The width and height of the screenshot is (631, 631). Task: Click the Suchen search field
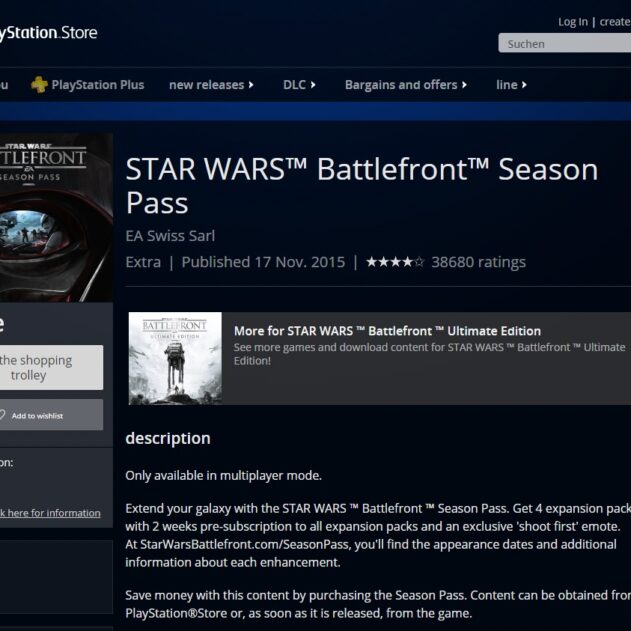[565, 43]
